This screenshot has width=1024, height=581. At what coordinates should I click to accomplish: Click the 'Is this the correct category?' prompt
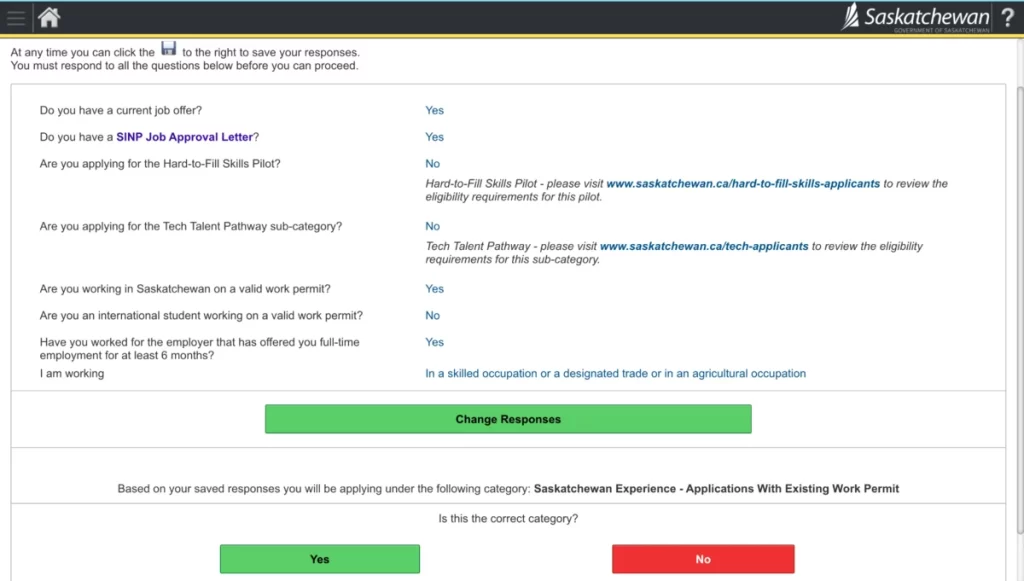508,519
